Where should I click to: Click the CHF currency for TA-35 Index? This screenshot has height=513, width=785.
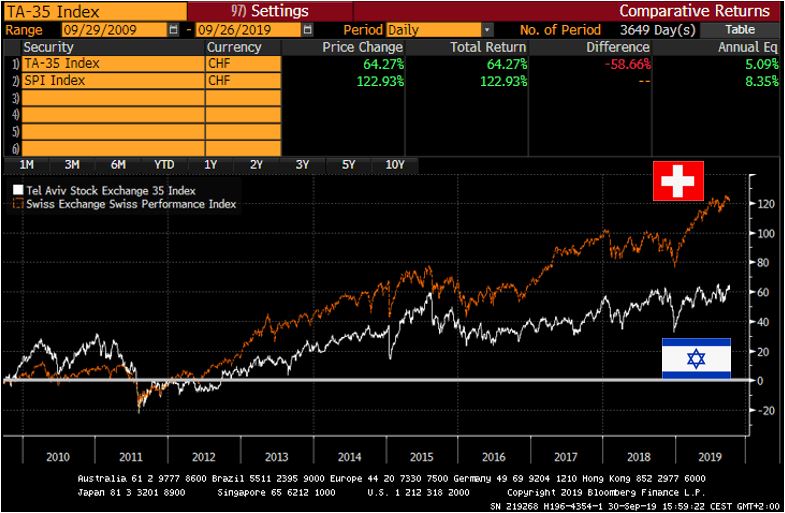pyautogui.click(x=243, y=64)
